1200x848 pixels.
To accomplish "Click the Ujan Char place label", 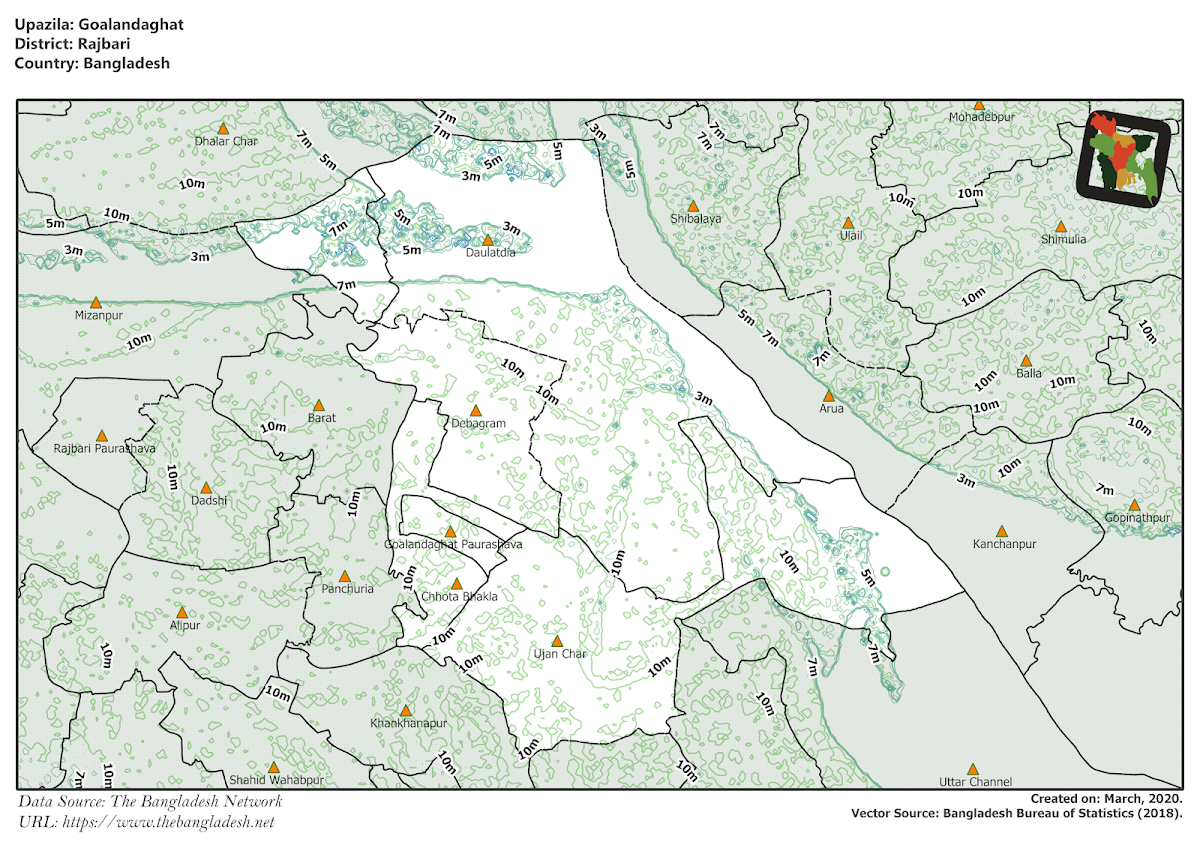I will [x=559, y=654].
